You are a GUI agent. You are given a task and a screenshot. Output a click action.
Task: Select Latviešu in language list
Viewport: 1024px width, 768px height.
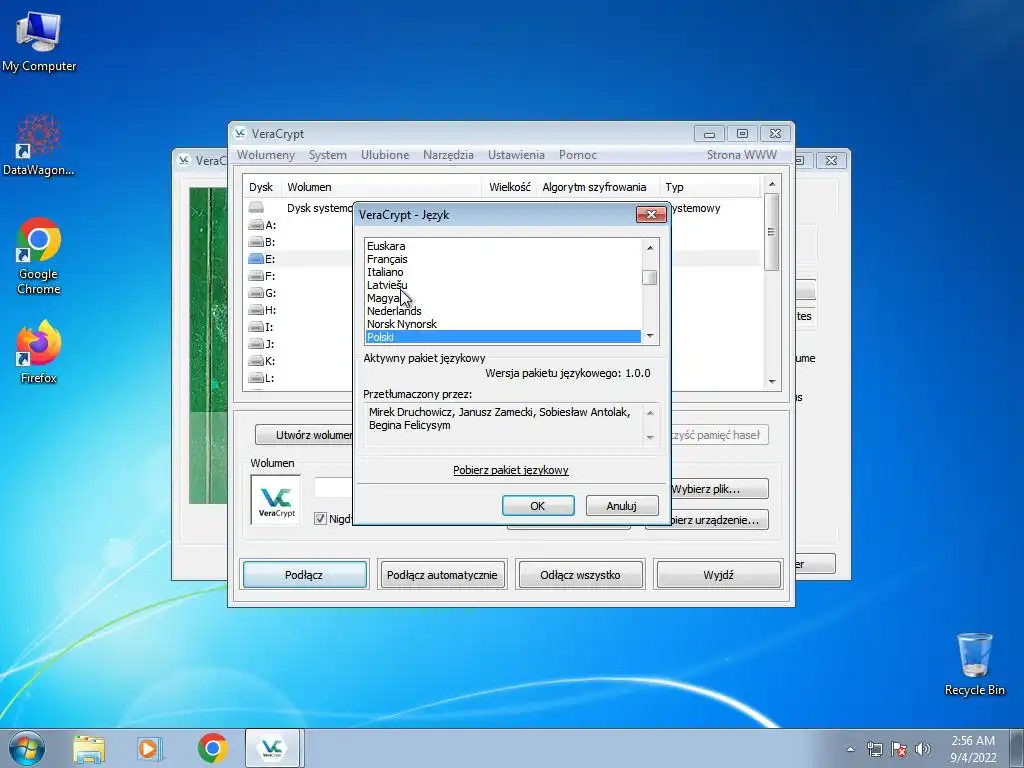503,285
